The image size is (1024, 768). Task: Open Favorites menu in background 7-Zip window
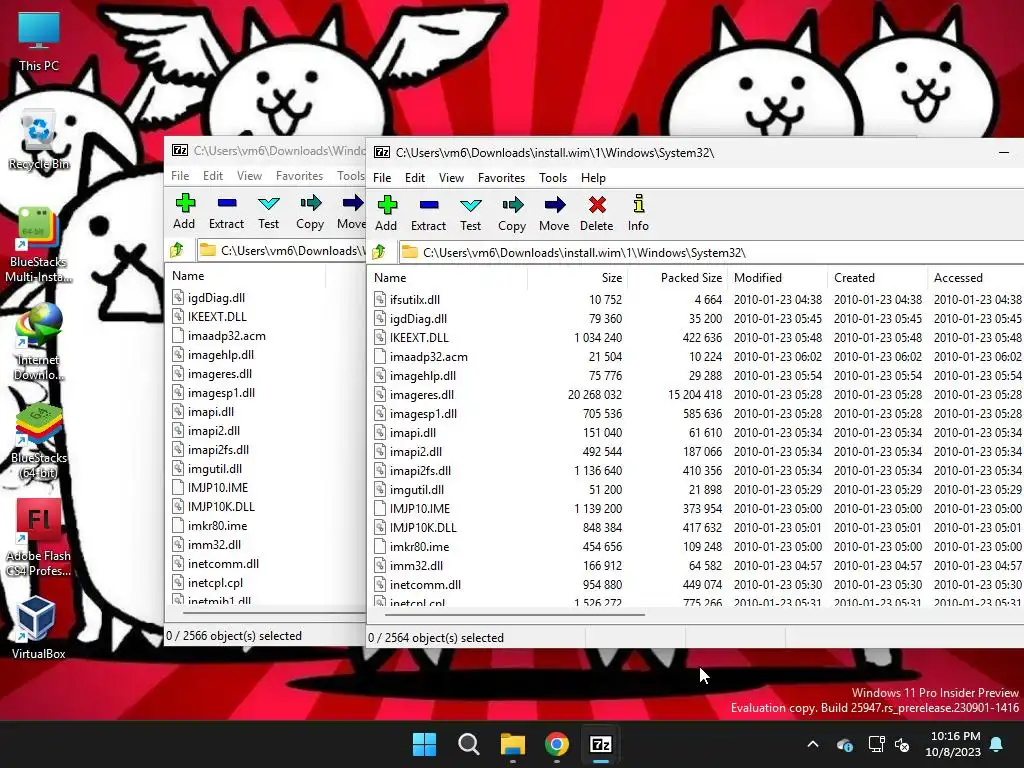(x=299, y=176)
